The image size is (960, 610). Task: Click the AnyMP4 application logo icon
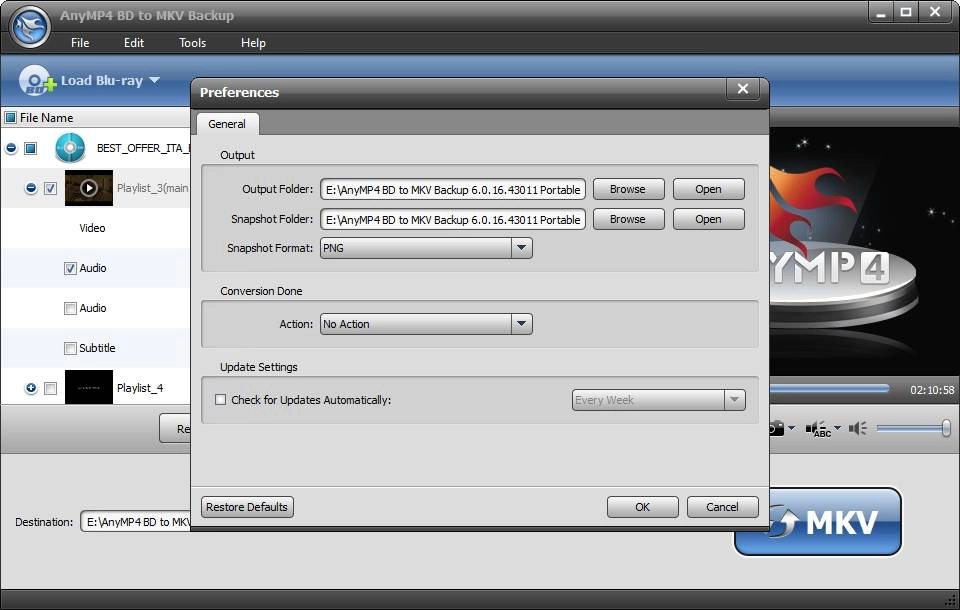click(x=30, y=27)
